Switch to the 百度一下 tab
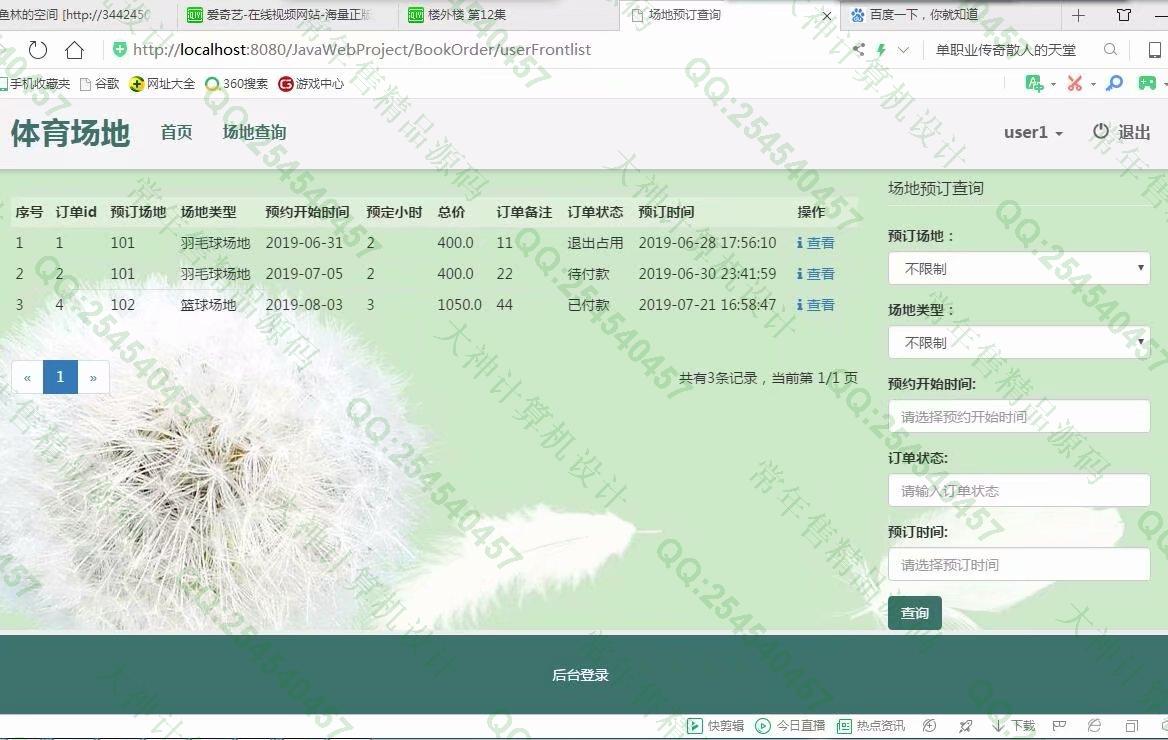This screenshot has height=740, width=1168. tap(950, 15)
